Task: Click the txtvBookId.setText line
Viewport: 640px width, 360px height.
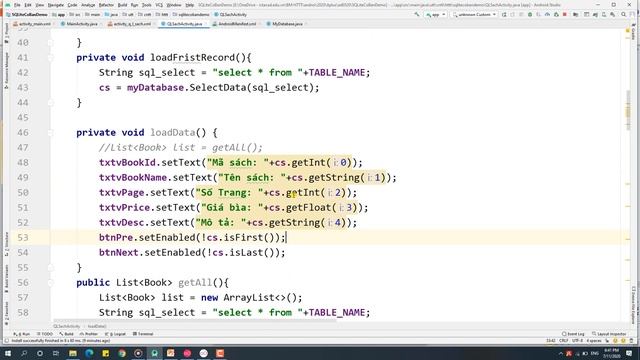Action: point(231,162)
